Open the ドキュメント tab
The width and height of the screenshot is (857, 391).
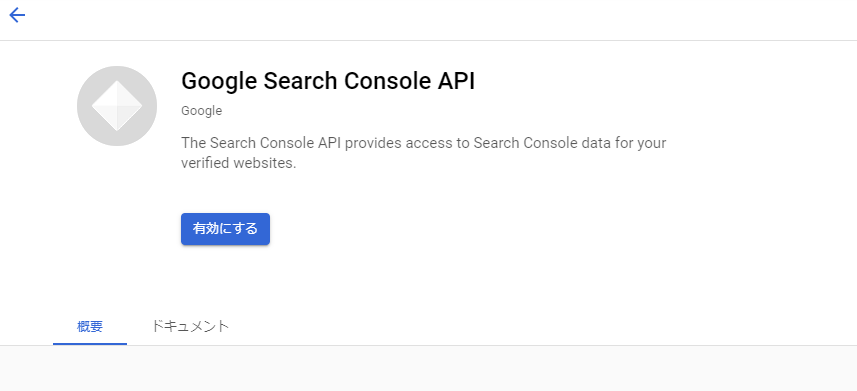[189, 326]
